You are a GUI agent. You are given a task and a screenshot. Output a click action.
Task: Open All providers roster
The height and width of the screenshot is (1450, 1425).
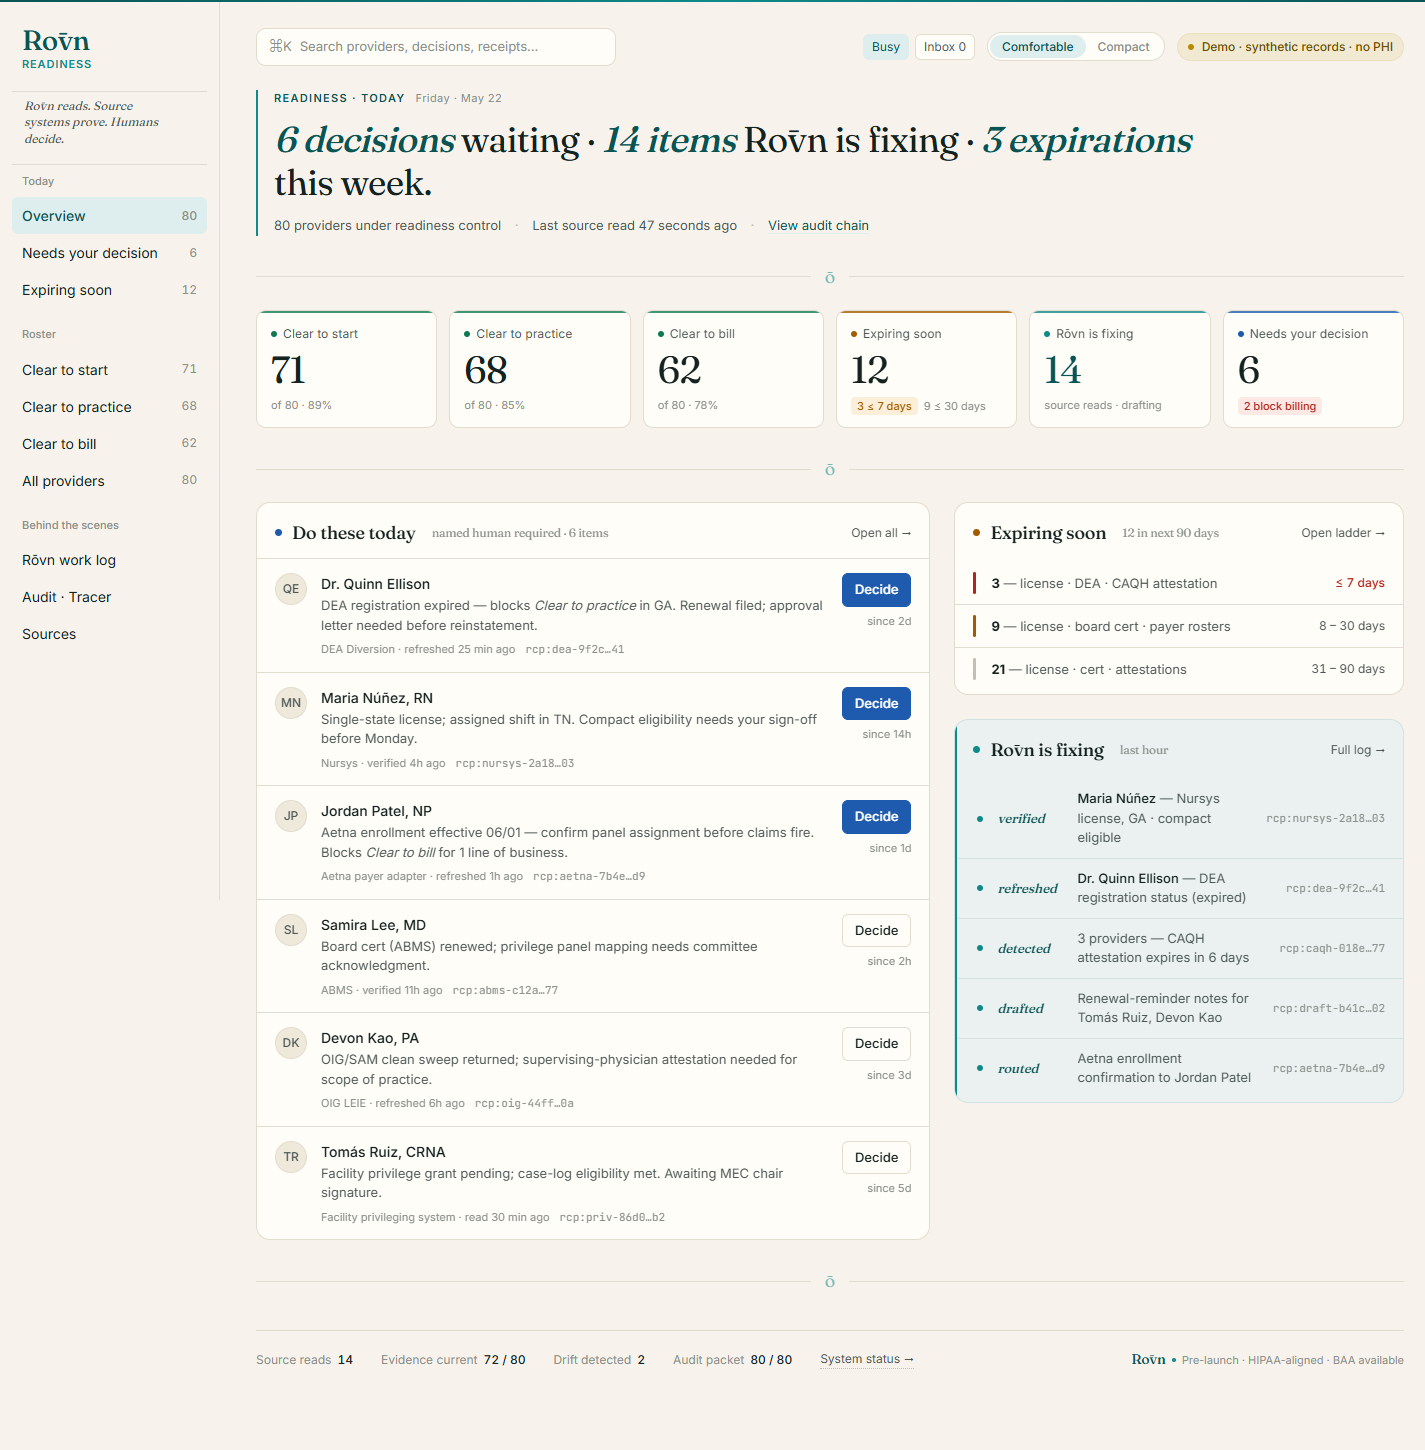[109, 481]
